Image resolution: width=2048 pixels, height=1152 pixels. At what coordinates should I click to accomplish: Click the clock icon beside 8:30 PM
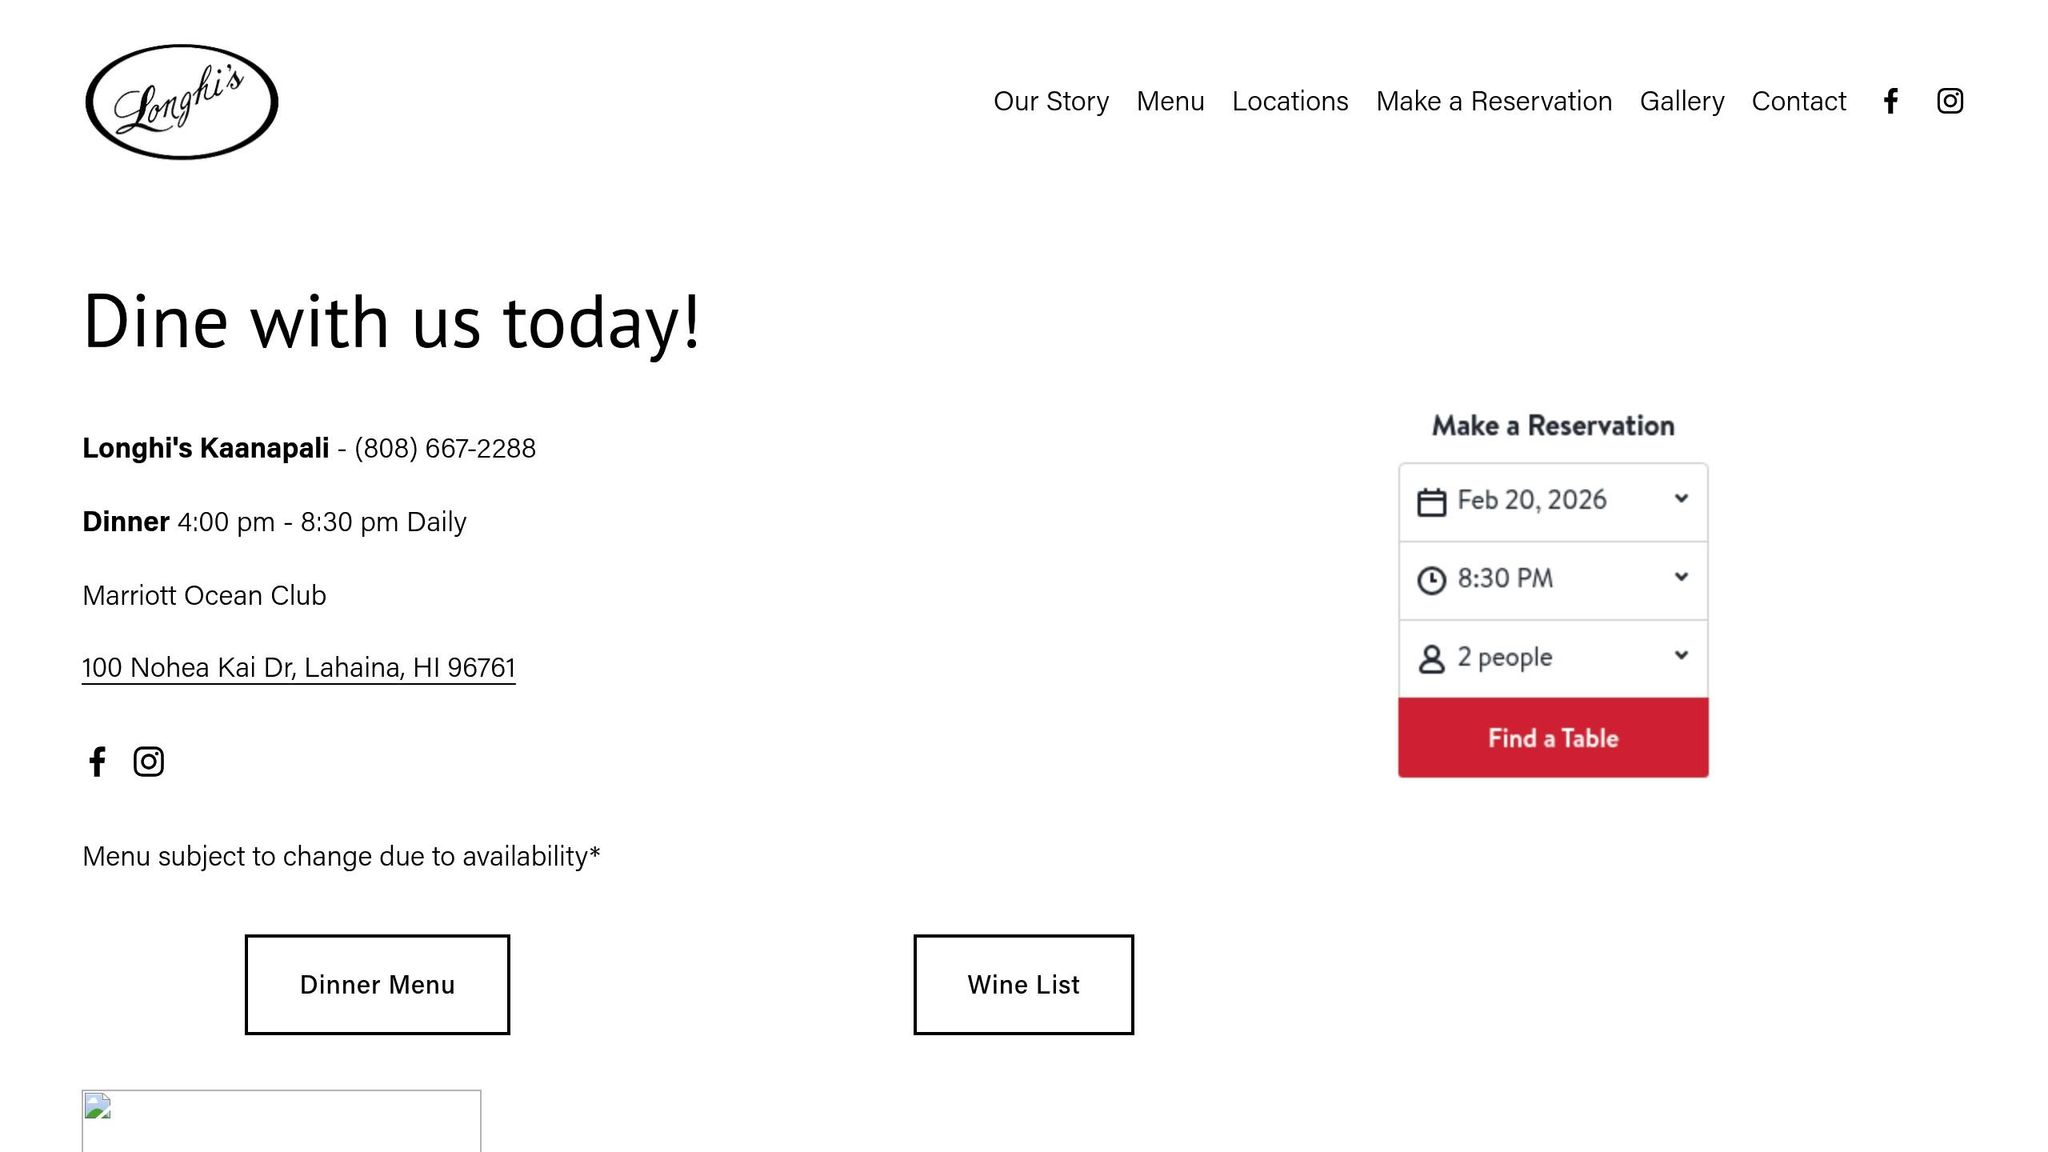(x=1431, y=580)
